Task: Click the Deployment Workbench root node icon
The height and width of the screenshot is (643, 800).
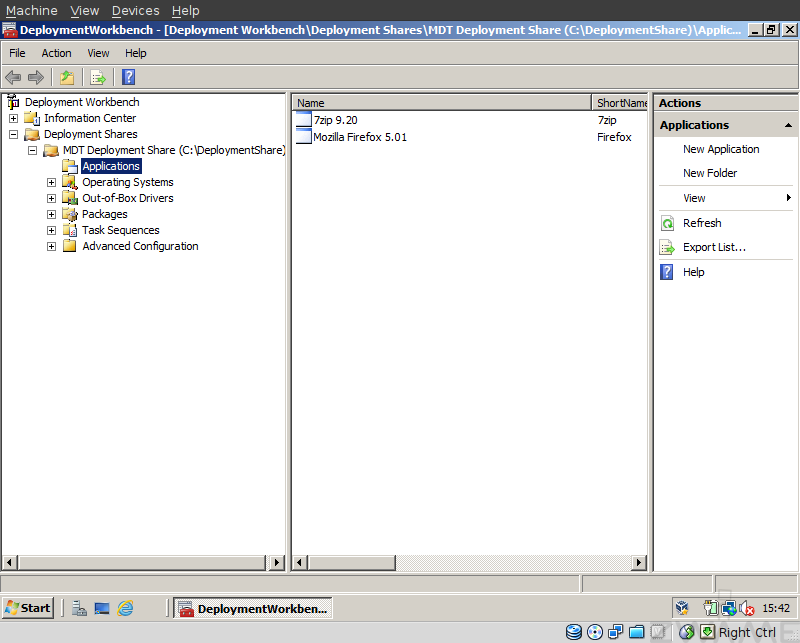Action: (13, 102)
